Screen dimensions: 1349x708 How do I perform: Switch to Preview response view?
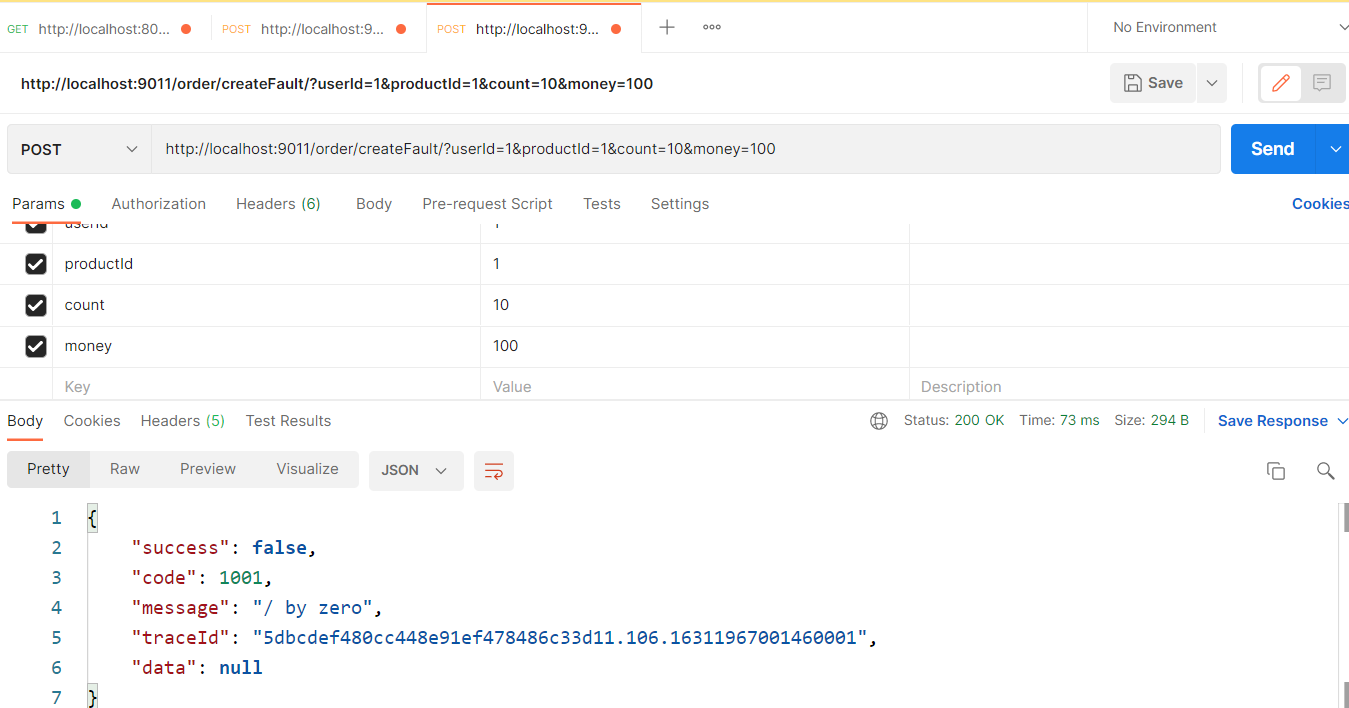208,469
